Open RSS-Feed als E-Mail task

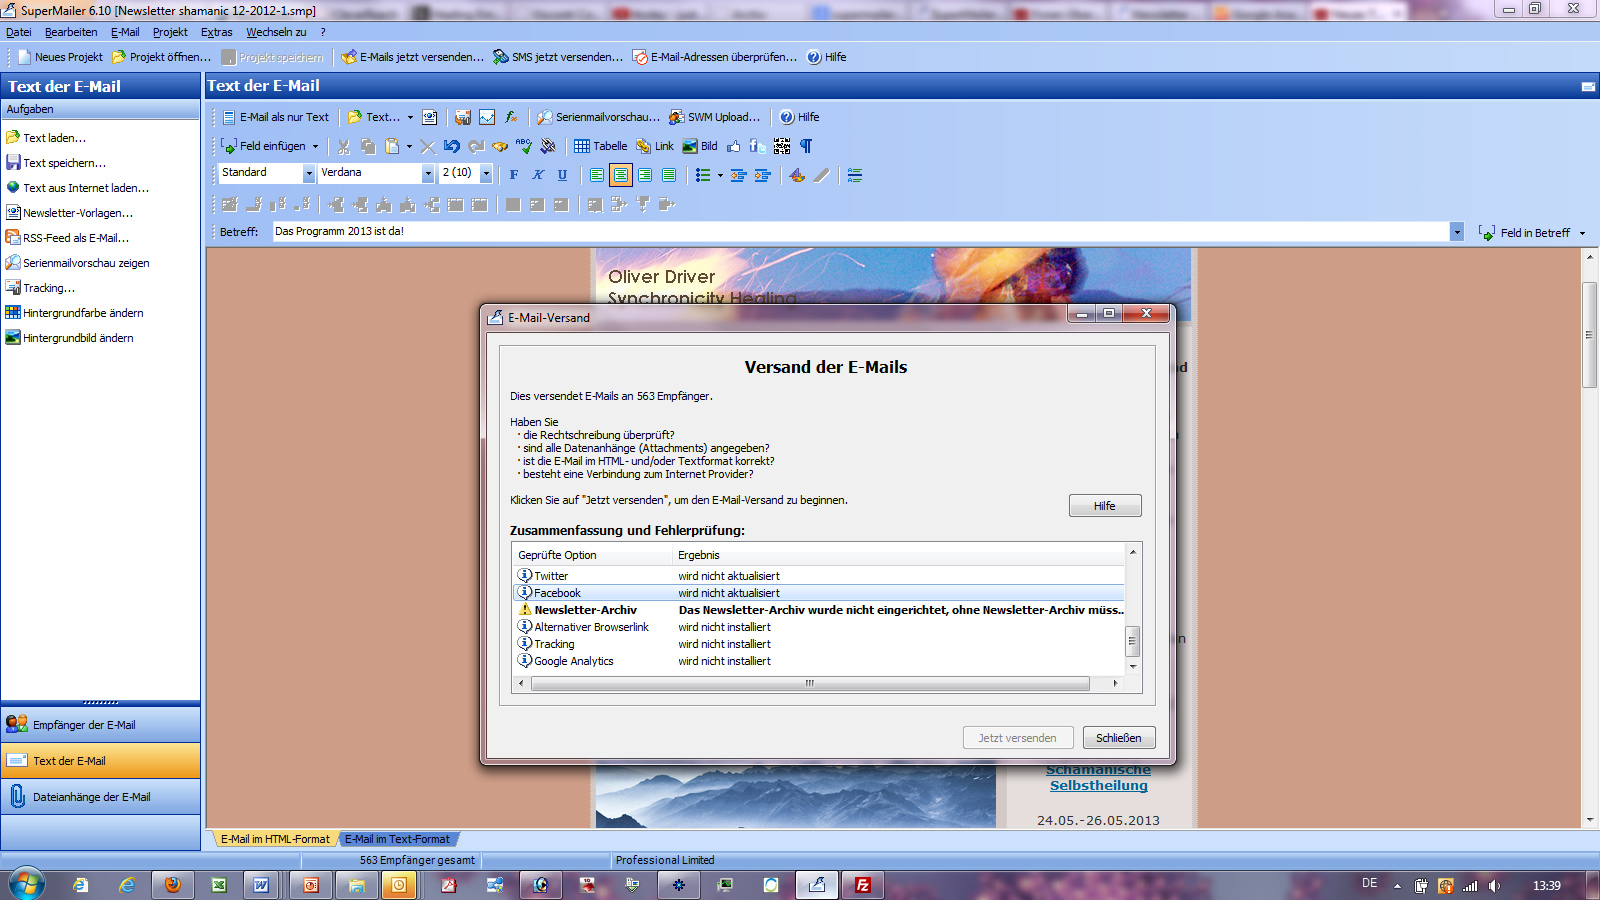coord(67,238)
